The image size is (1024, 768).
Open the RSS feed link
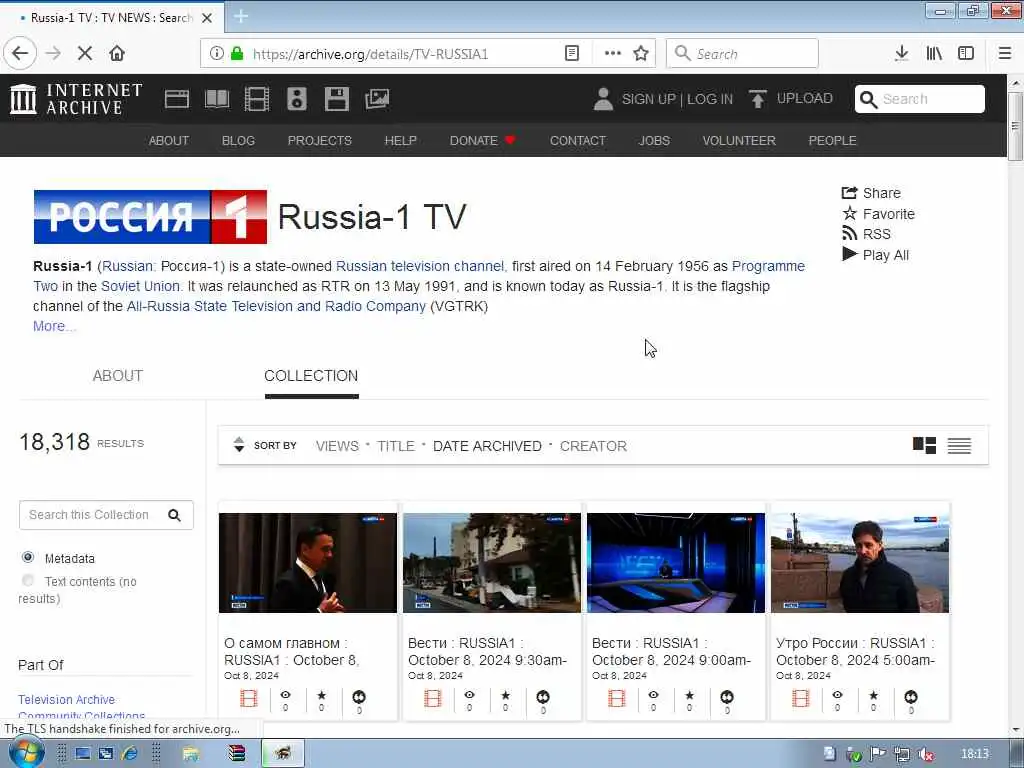click(x=866, y=234)
